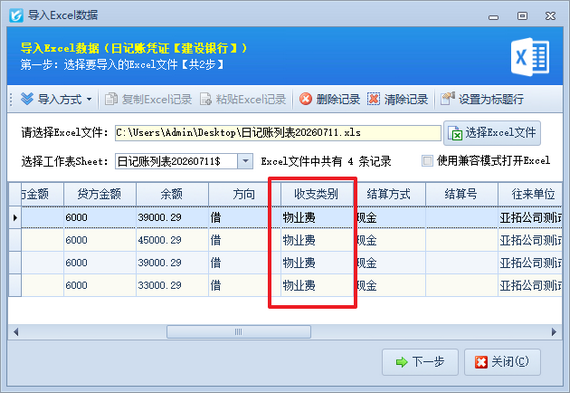Click the 设置为标题行 icon
Viewport: 570px width, 393px height.
coord(447,99)
